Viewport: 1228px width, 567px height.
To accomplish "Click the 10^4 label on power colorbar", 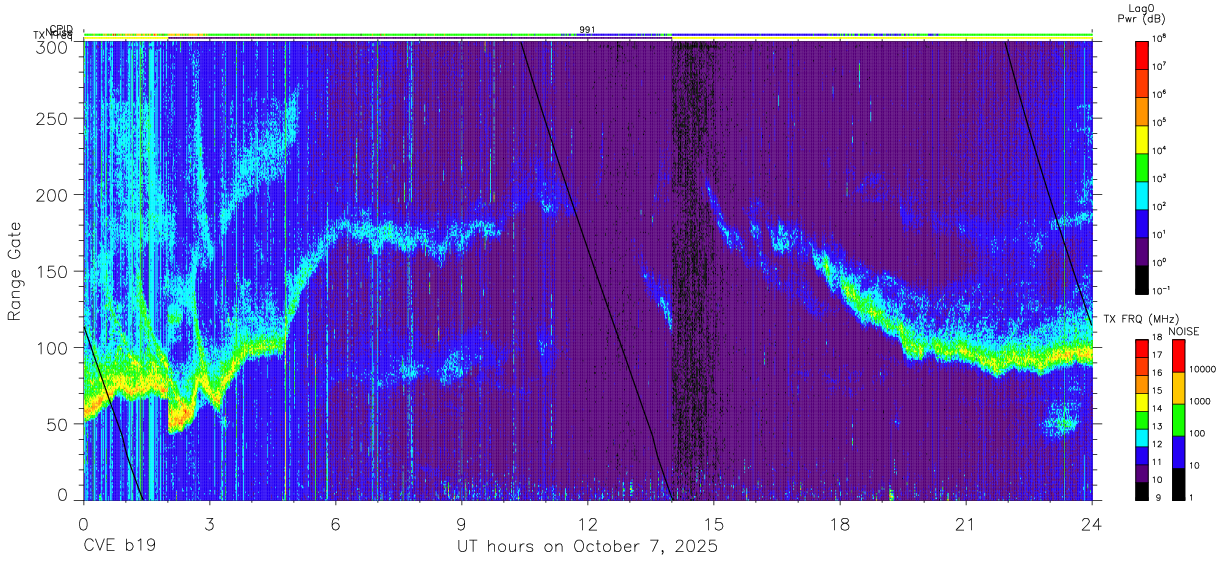I will (1160, 150).
